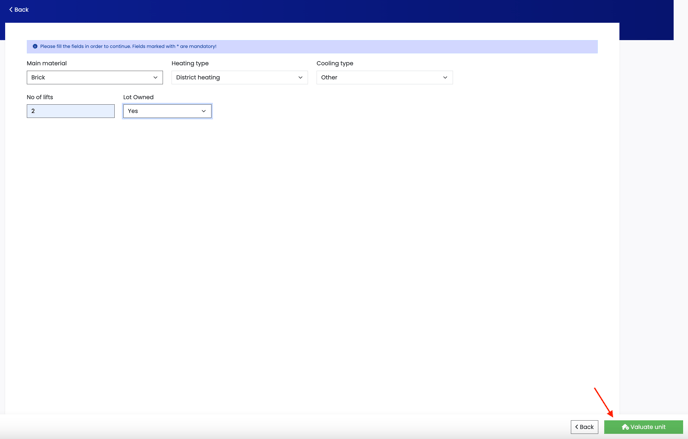Click the chevron arrow in the Heating type field
The height and width of the screenshot is (439, 688).
[300, 77]
